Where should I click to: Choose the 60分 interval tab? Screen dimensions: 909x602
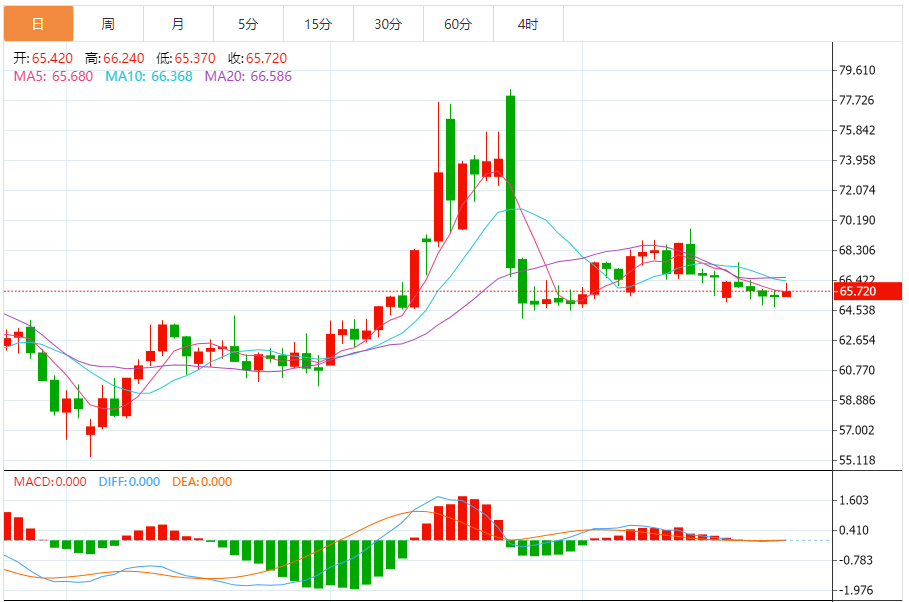[458, 24]
